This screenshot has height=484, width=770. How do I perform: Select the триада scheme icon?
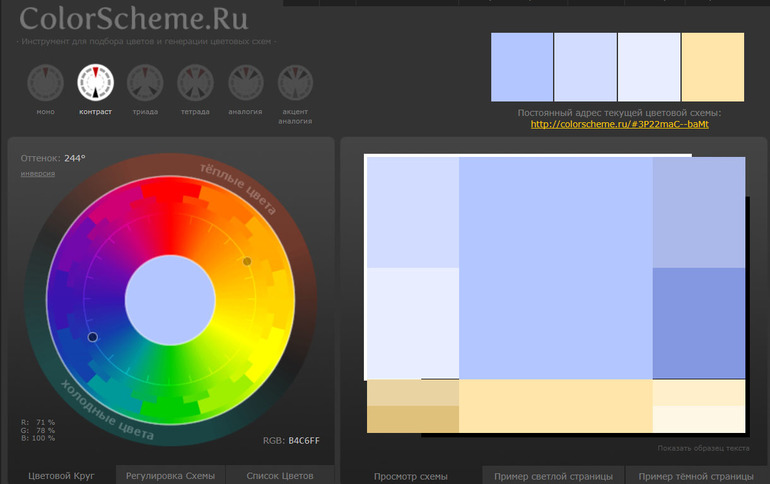coord(145,82)
